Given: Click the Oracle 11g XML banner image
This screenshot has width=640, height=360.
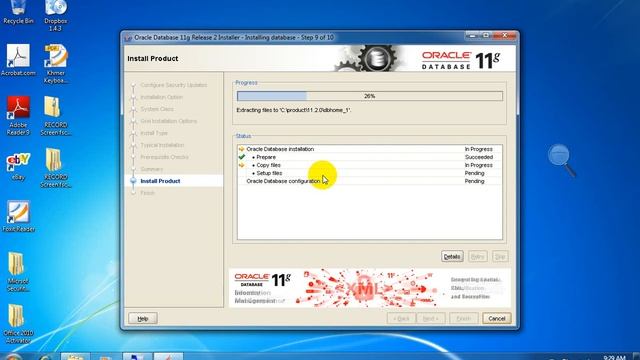Looking at the screenshot, I should coord(370,288).
